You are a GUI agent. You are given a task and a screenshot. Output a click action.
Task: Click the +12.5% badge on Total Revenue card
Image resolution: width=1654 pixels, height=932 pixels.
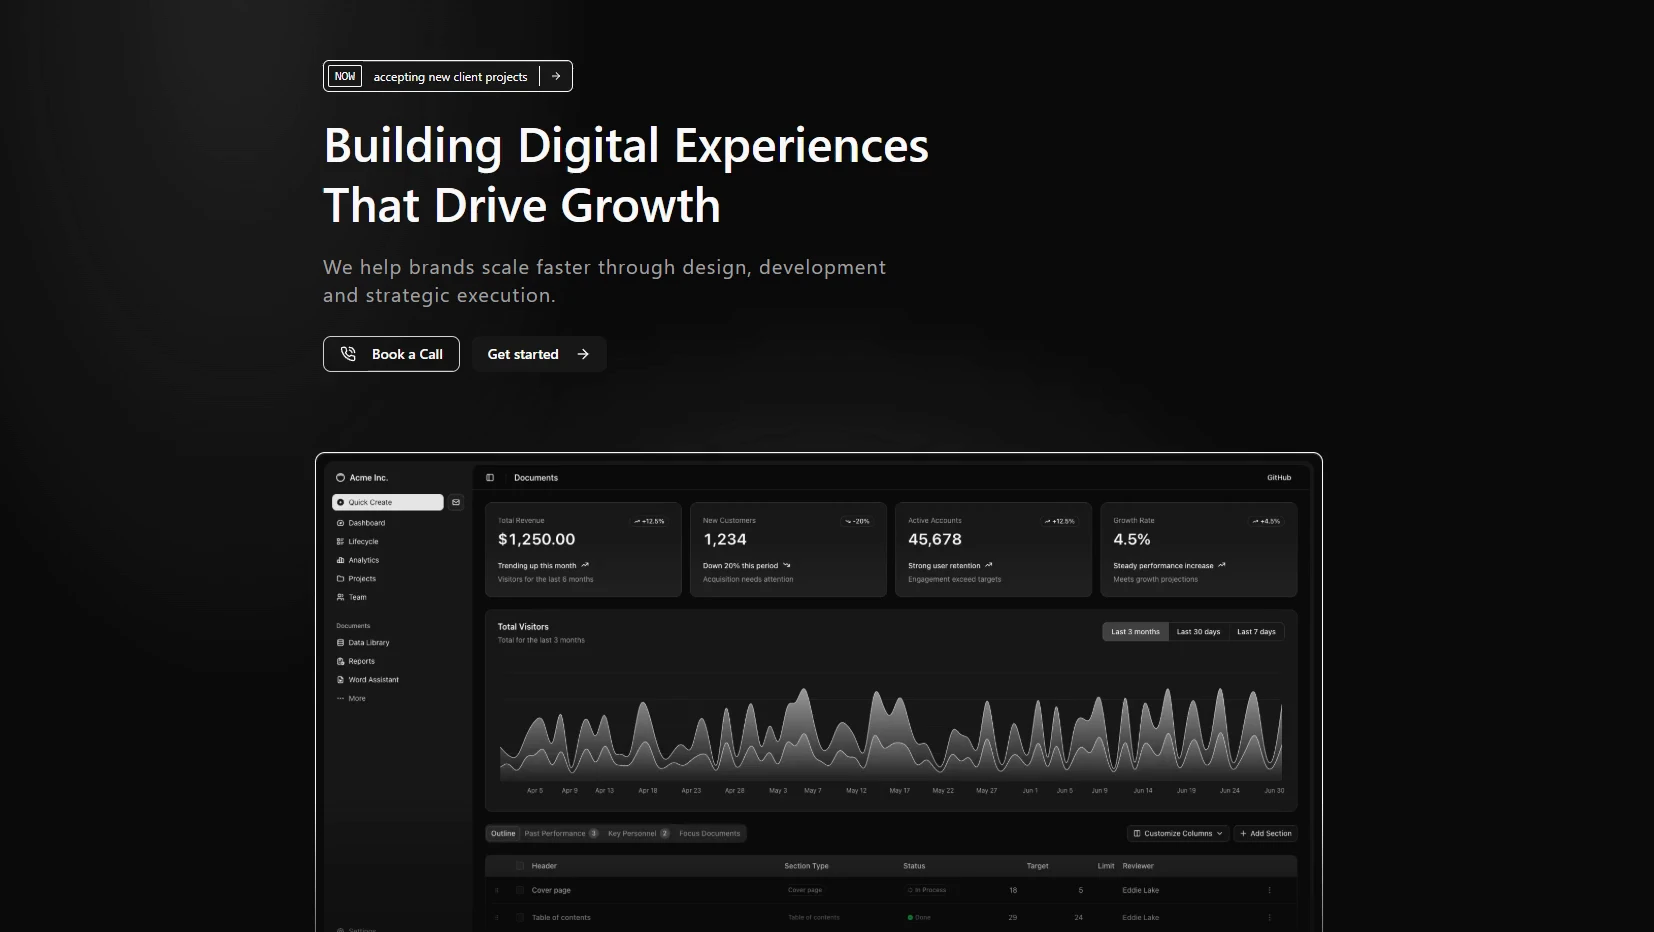tap(650, 521)
